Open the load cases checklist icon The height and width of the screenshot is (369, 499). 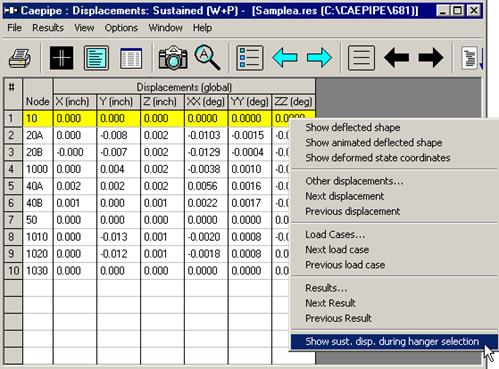(250, 58)
